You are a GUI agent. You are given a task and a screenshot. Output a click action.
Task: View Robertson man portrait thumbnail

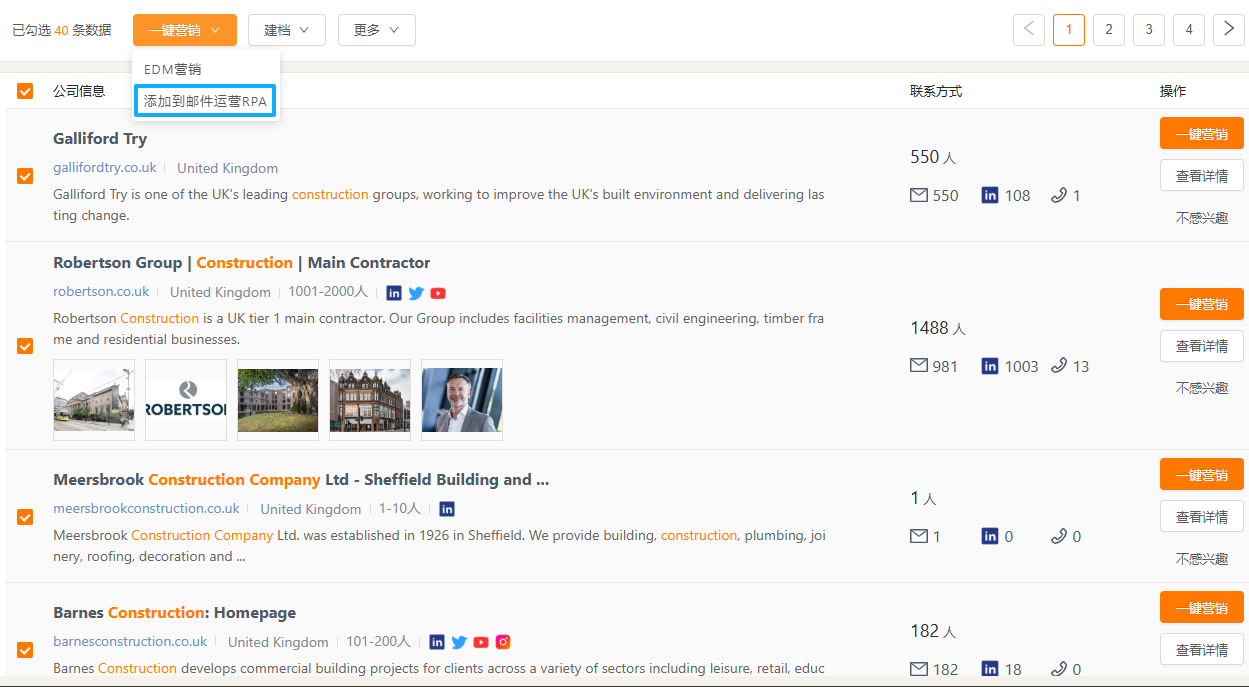tap(462, 400)
